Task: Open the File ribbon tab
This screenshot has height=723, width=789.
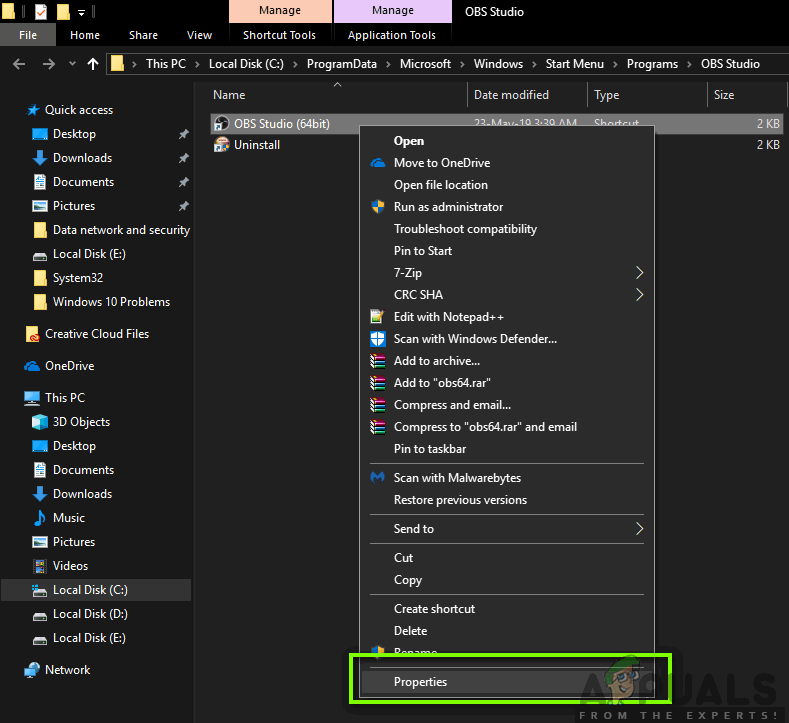Action: tap(28, 35)
